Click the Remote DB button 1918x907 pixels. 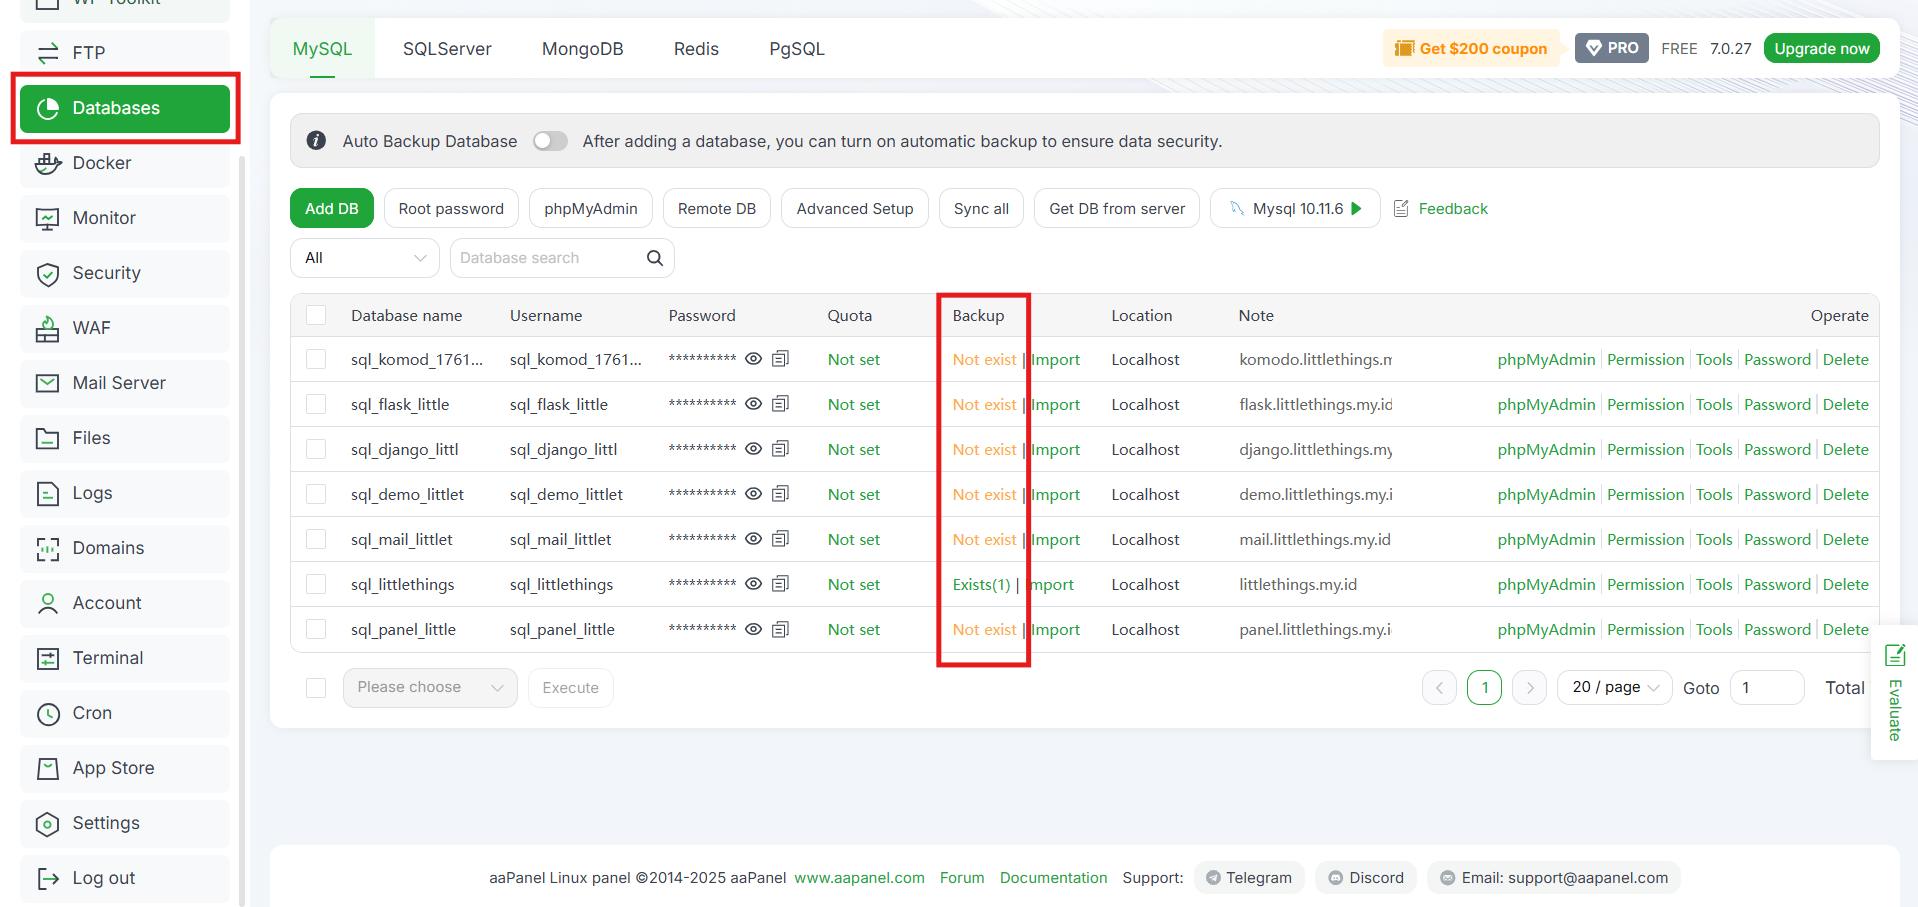click(x=717, y=208)
